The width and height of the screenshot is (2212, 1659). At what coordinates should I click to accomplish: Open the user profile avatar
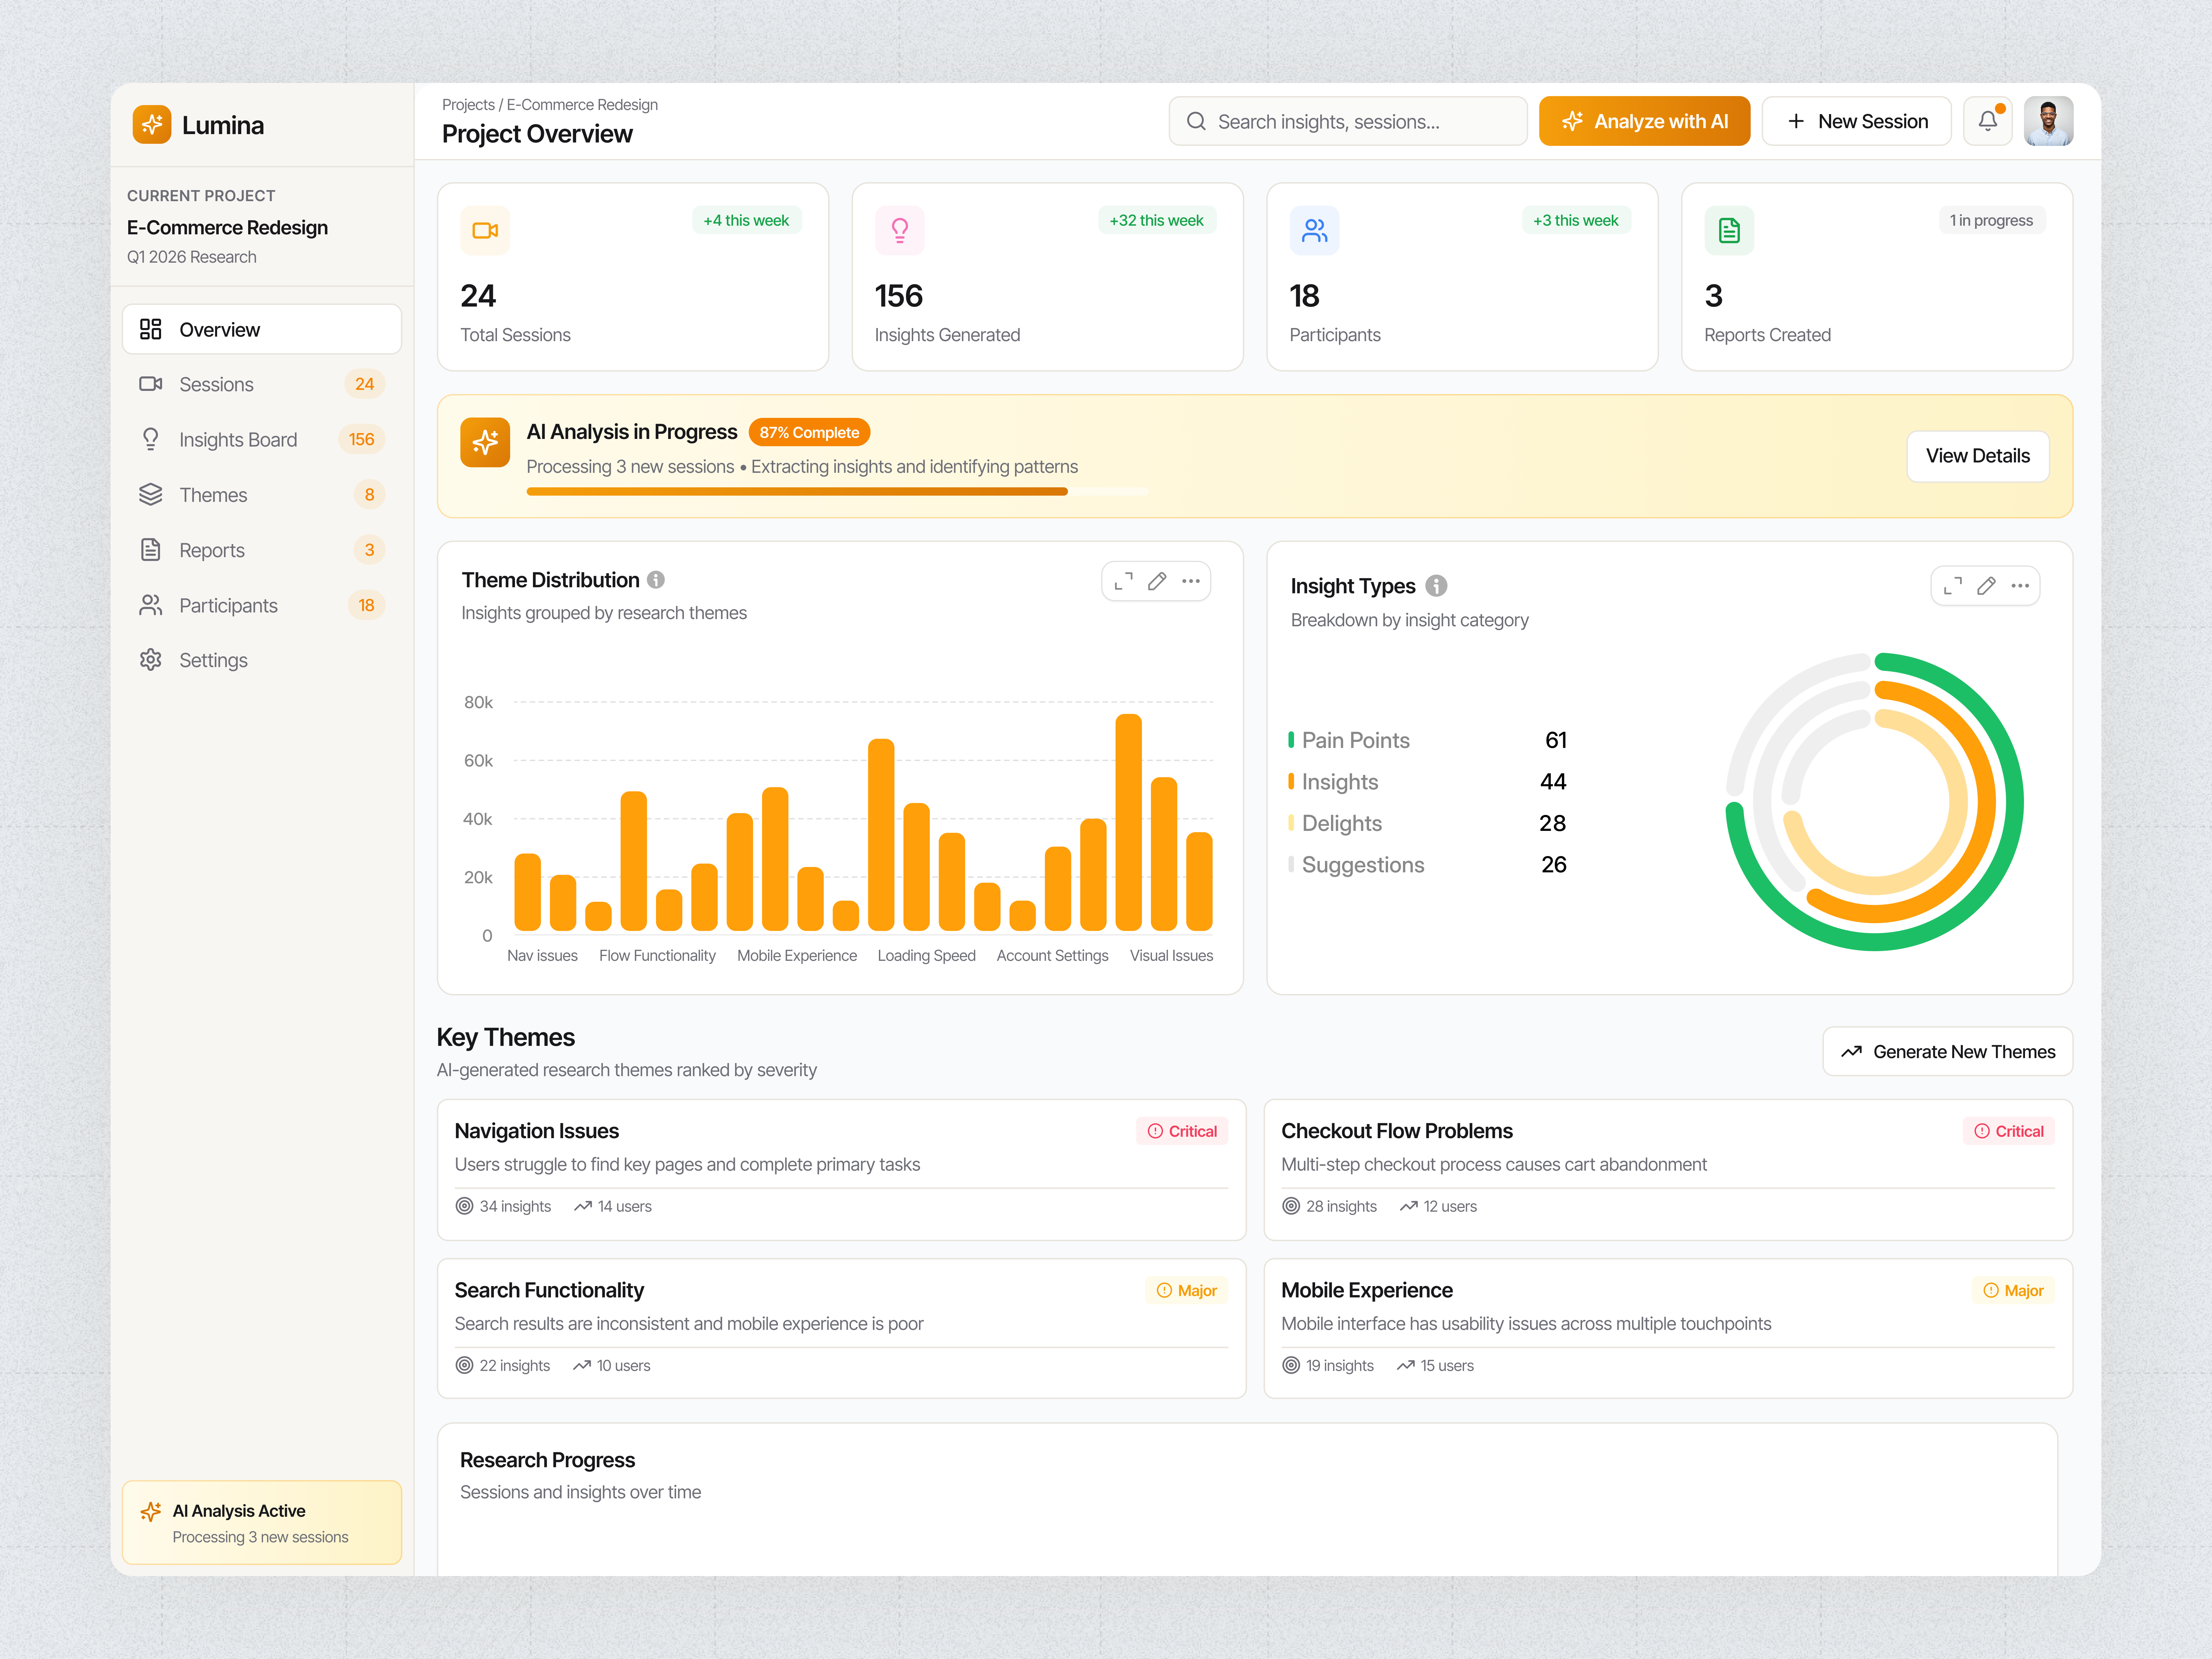[2048, 121]
